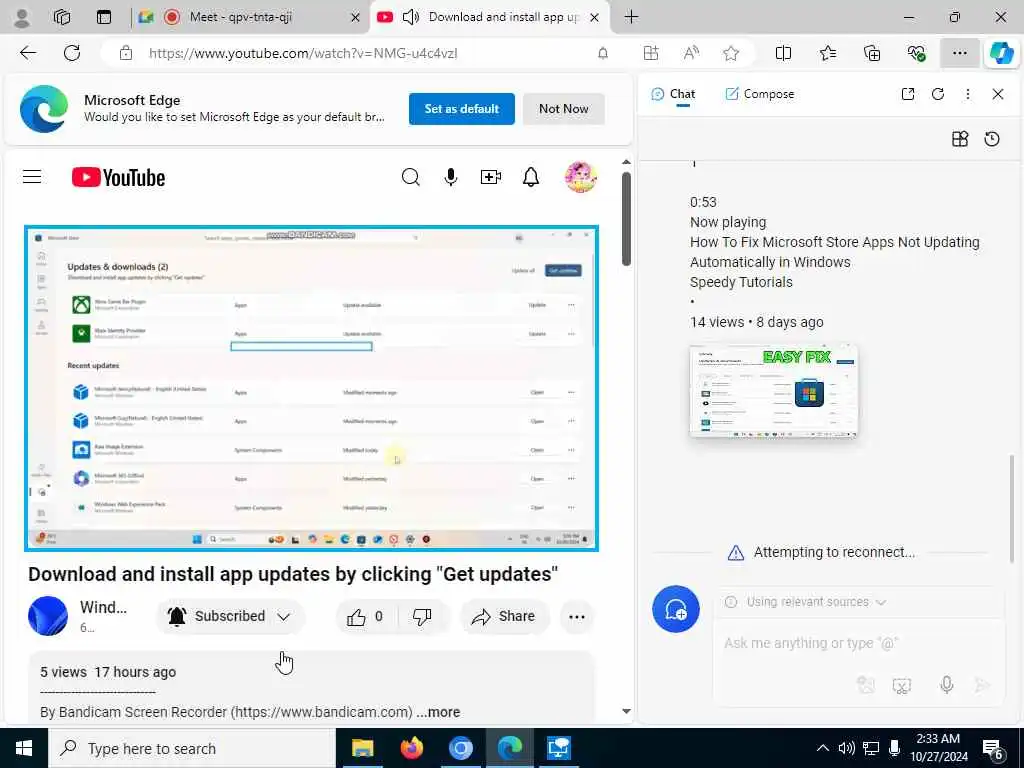This screenshot has height=768, width=1024.
Task: Open the YouTube account avatar
Action: tap(581, 177)
